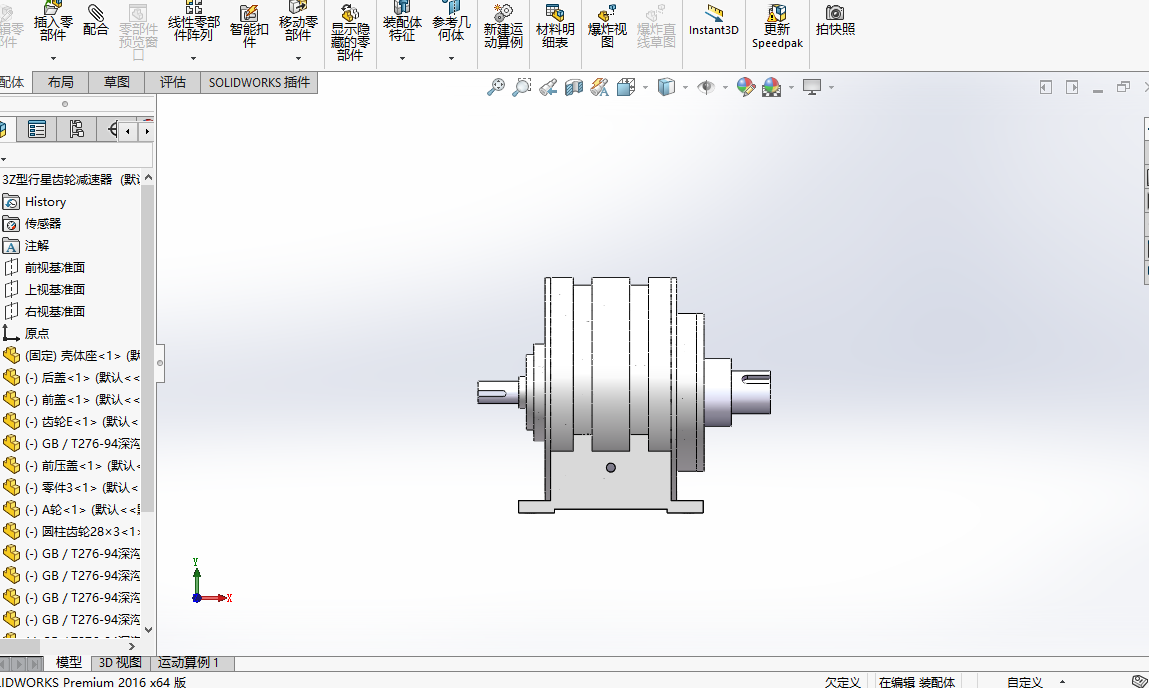Open dropdown under Assembly Features (装配体特征)
Viewport: 1149px width, 688px height.
[402, 58]
